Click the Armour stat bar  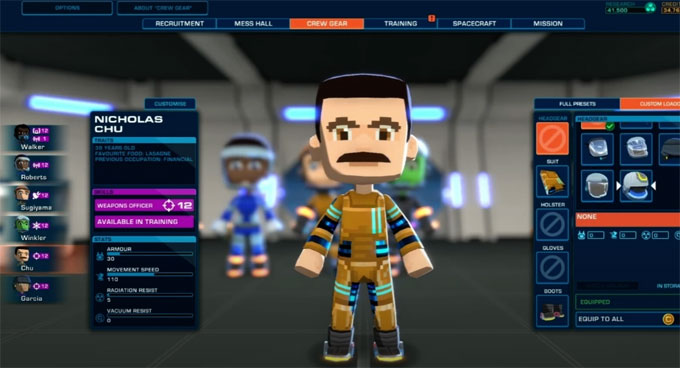149,254
